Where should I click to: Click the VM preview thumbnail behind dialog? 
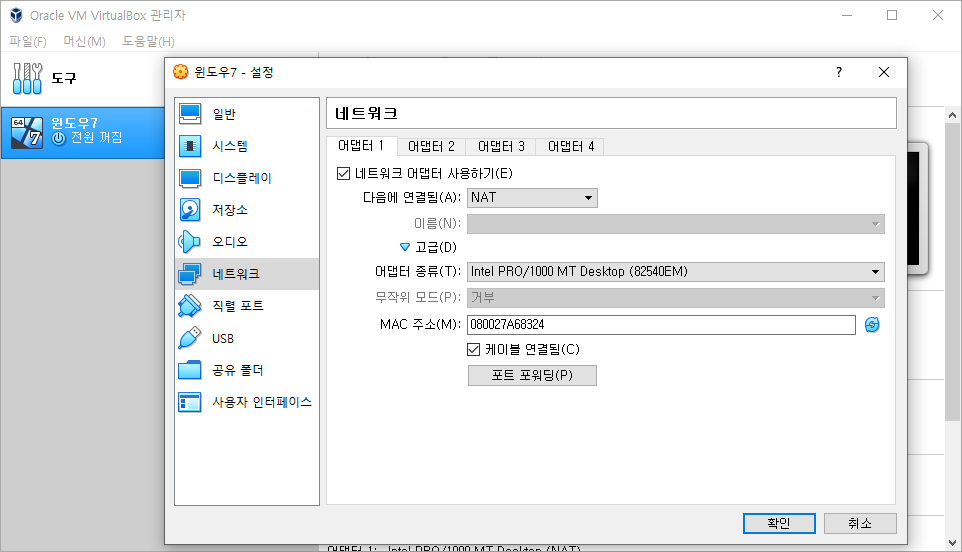click(x=917, y=209)
